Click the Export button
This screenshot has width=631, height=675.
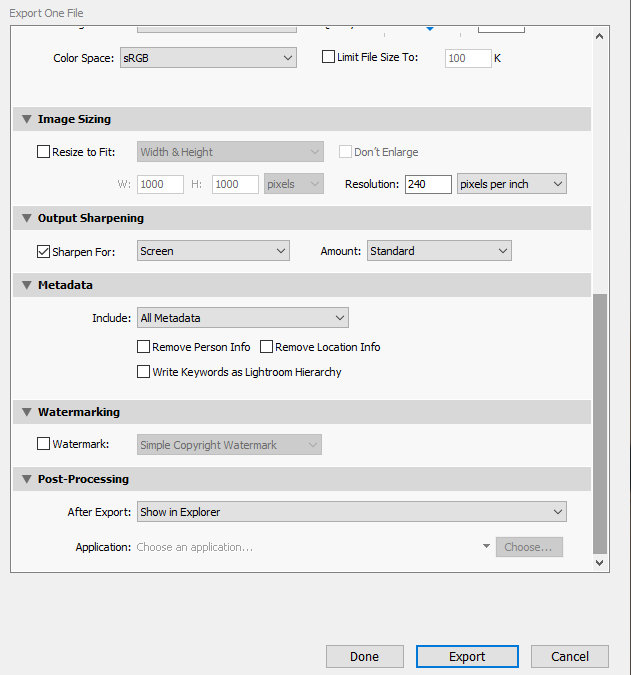click(x=467, y=656)
